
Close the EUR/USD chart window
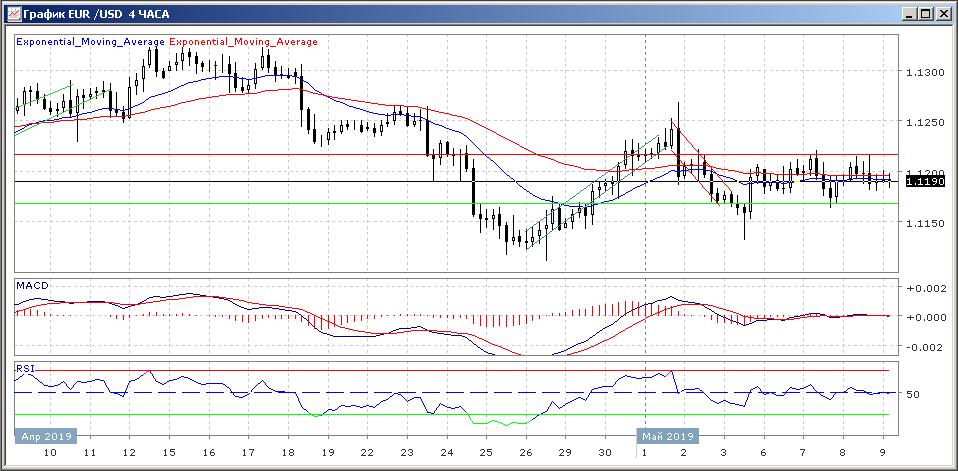pos(942,14)
